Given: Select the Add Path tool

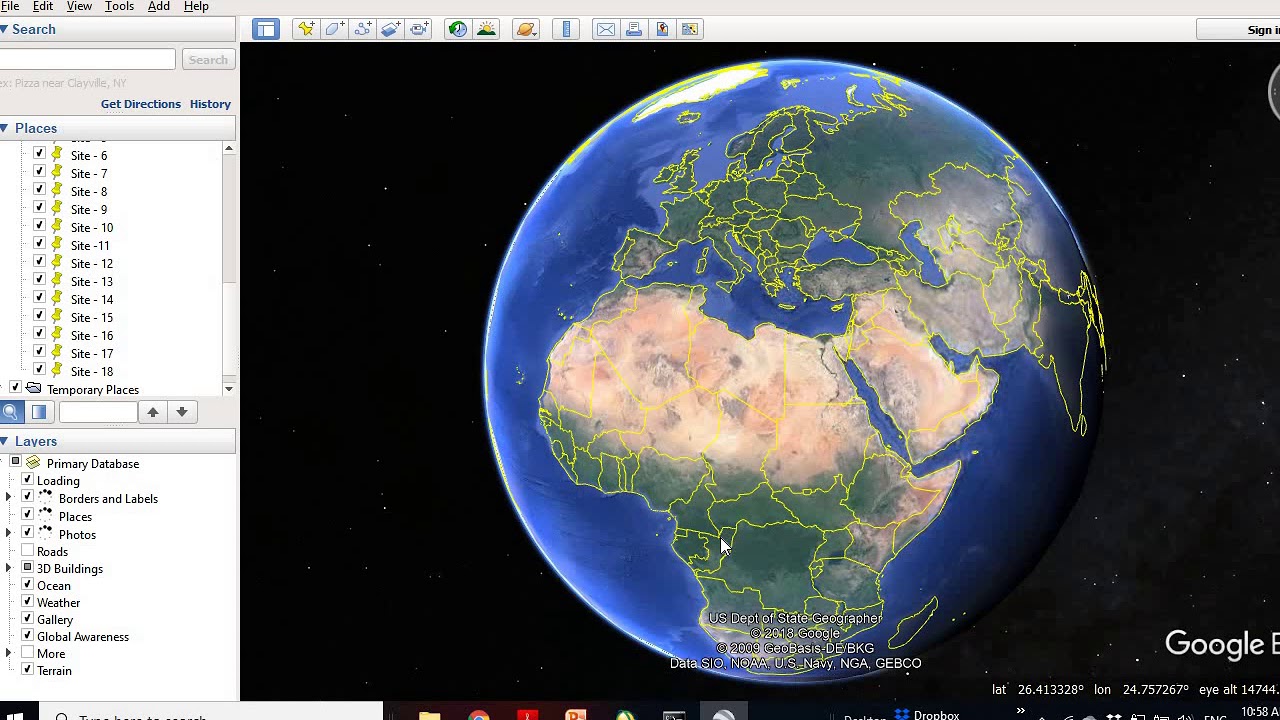Looking at the screenshot, I should click(362, 29).
